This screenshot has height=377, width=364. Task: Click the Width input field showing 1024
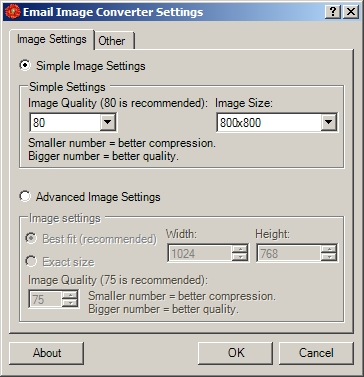tap(199, 253)
